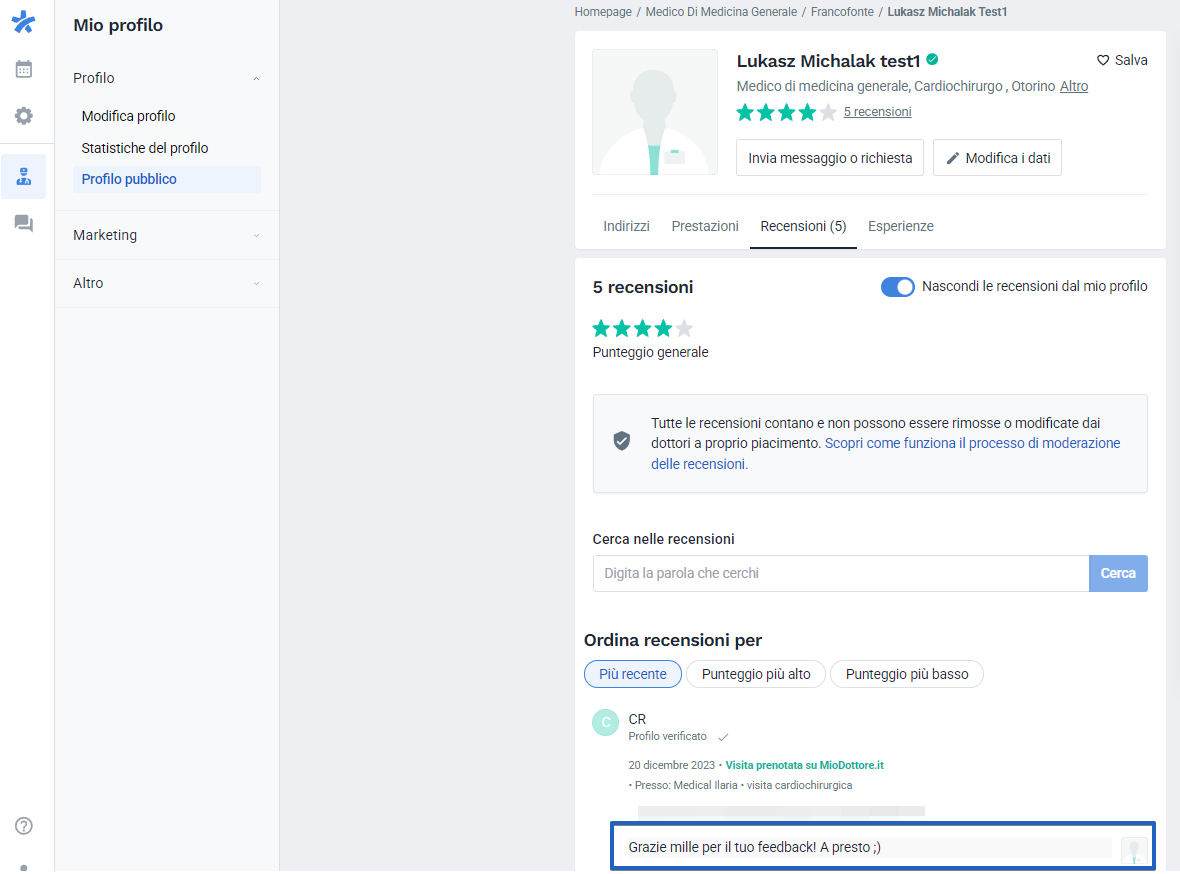This screenshot has width=1180, height=874.
Task: Click the Salva save label
Action: pos(1130,60)
